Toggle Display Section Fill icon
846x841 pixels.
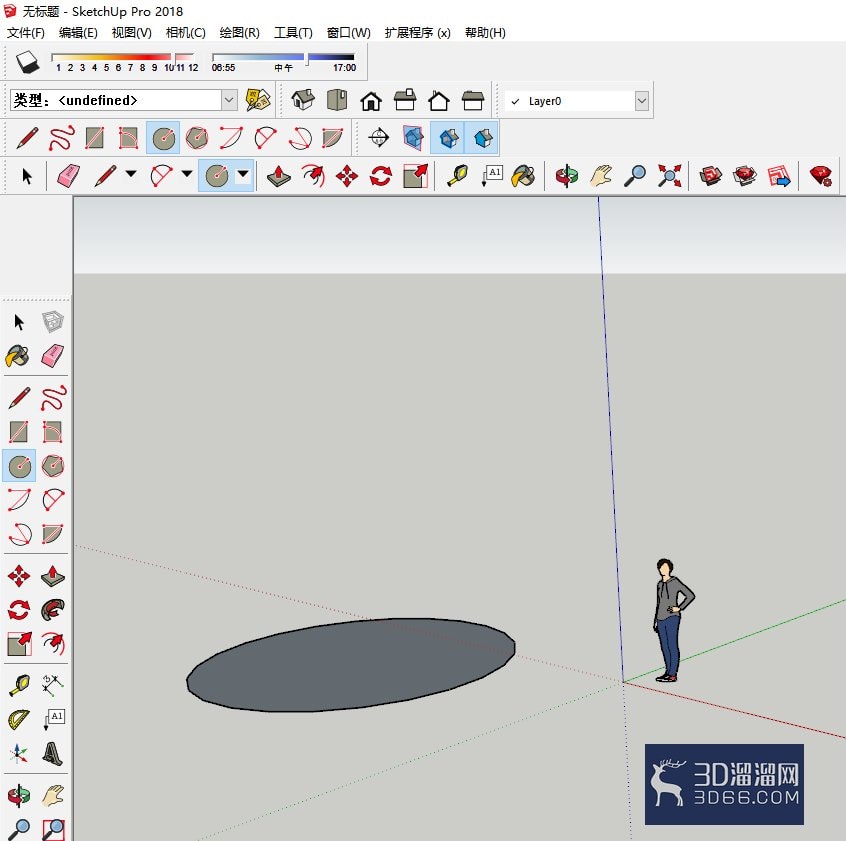point(482,138)
